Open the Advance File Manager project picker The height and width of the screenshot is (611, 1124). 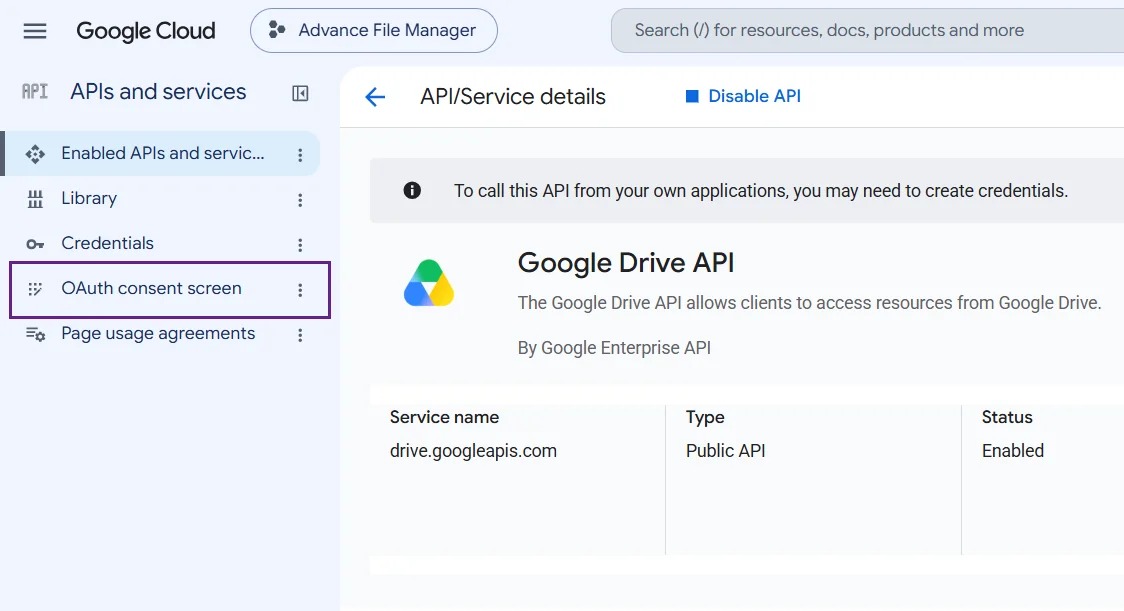point(373,31)
